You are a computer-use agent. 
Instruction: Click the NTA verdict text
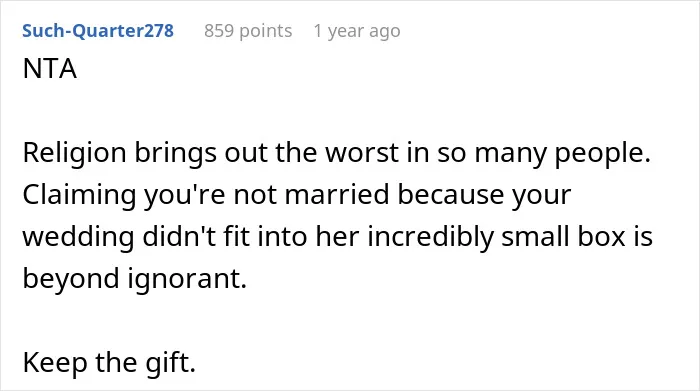tap(50, 69)
